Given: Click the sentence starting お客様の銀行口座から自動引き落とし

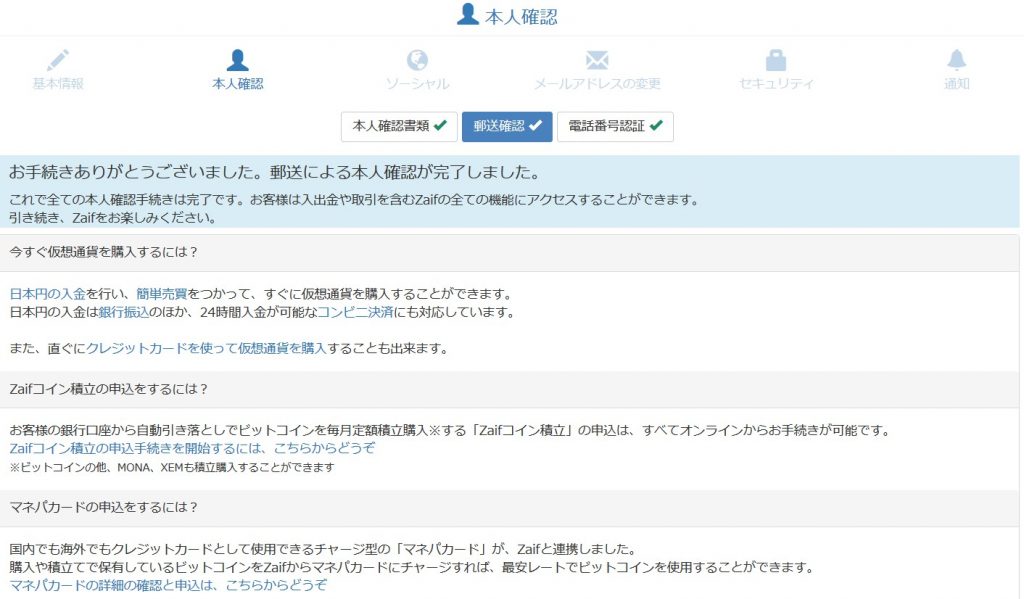Looking at the screenshot, I should click(x=450, y=430).
